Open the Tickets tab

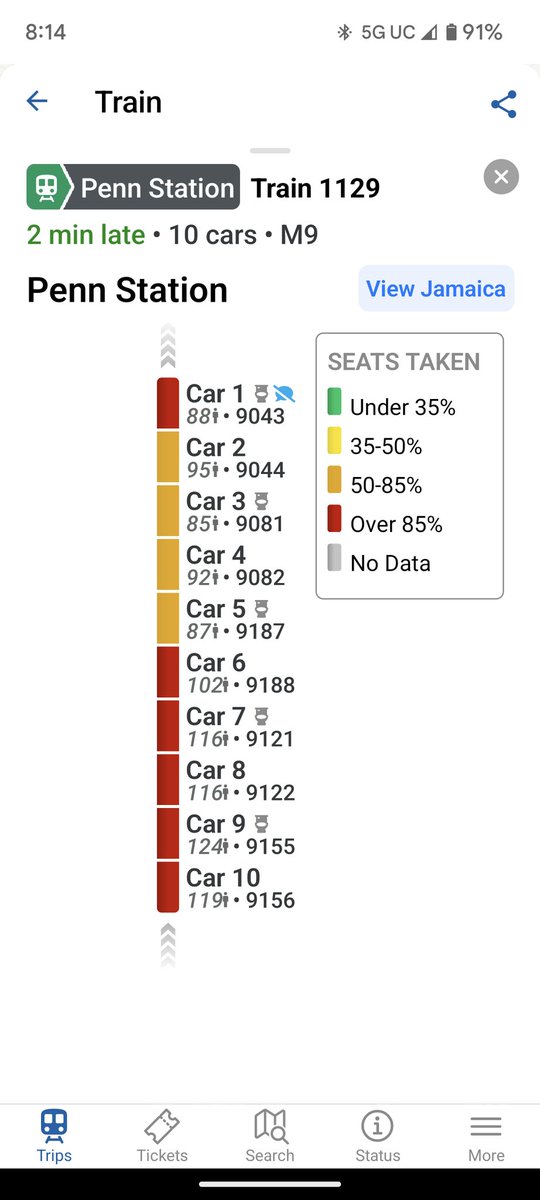[x=162, y=1136]
